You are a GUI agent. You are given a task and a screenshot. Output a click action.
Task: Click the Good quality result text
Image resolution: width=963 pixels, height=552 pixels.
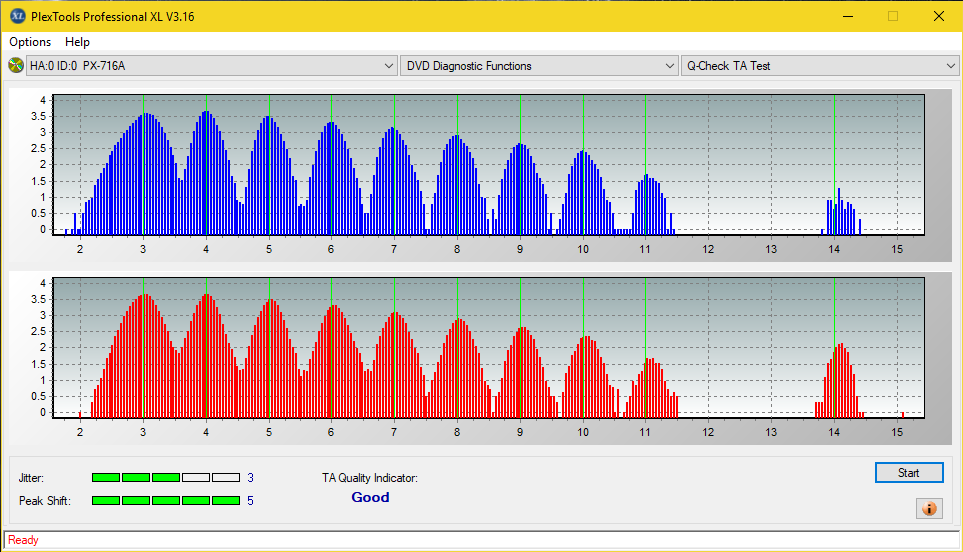(x=370, y=497)
